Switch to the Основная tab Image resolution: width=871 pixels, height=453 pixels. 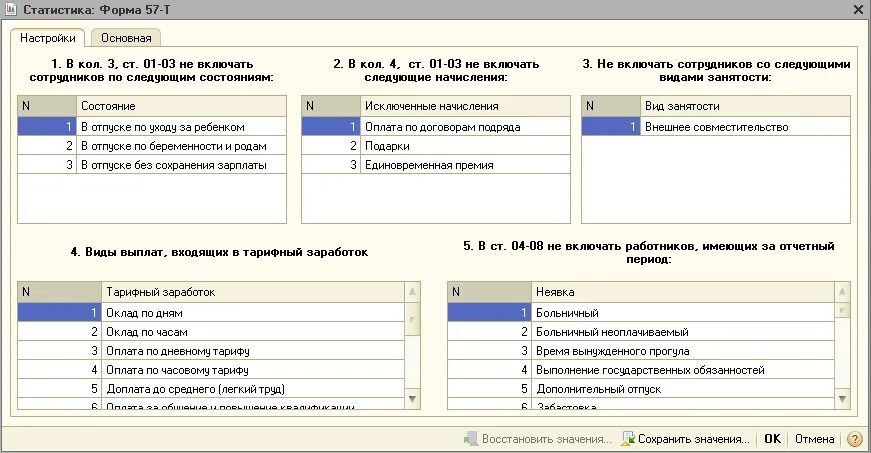(126, 38)
